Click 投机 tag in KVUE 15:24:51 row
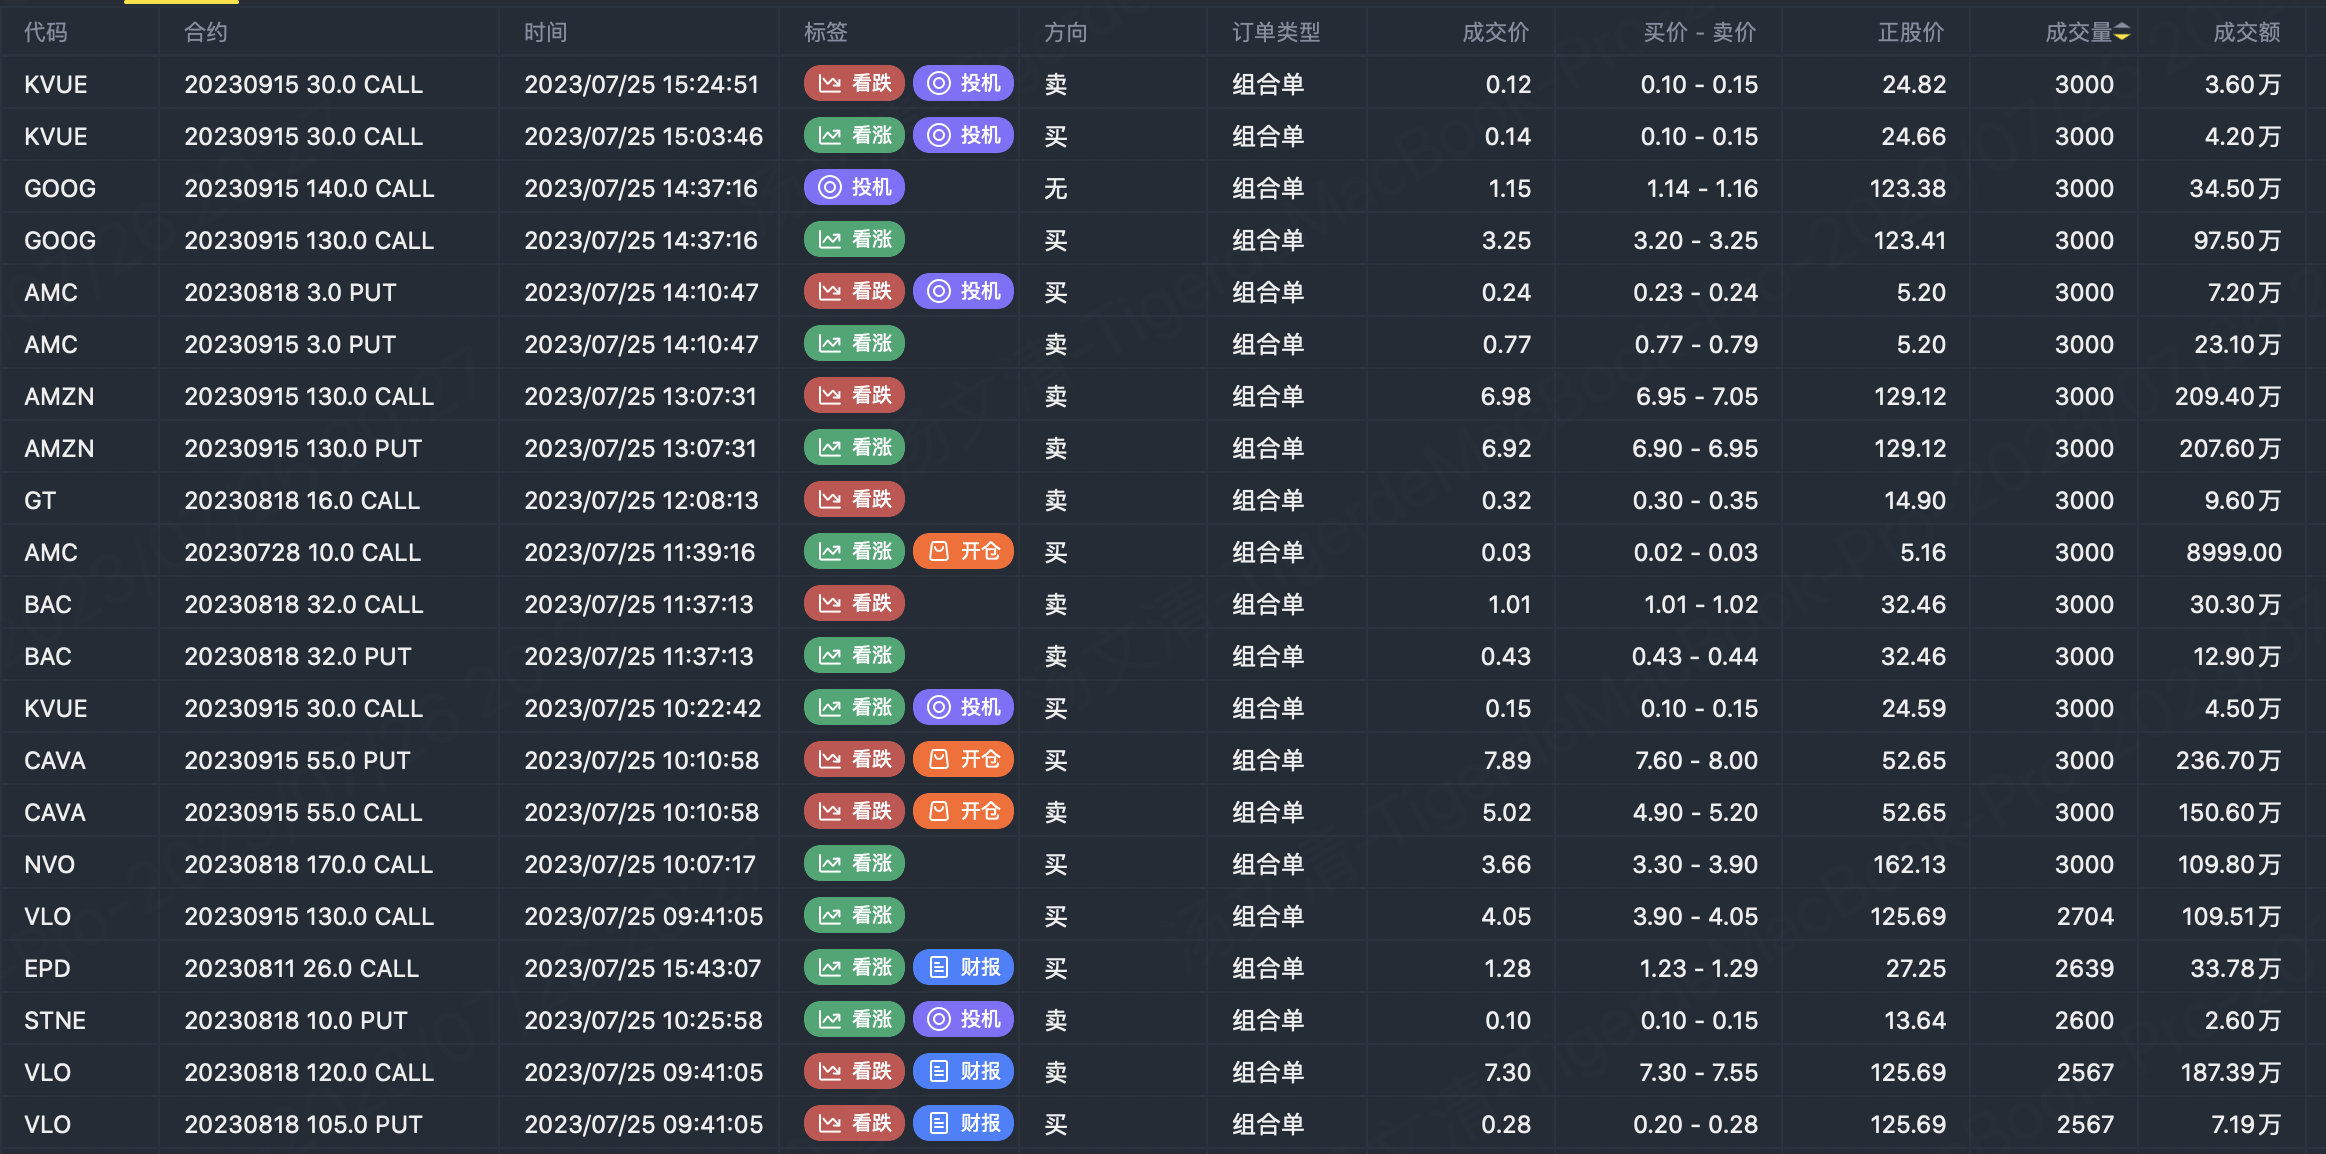2326x1154 pixels. pos(963,83)
